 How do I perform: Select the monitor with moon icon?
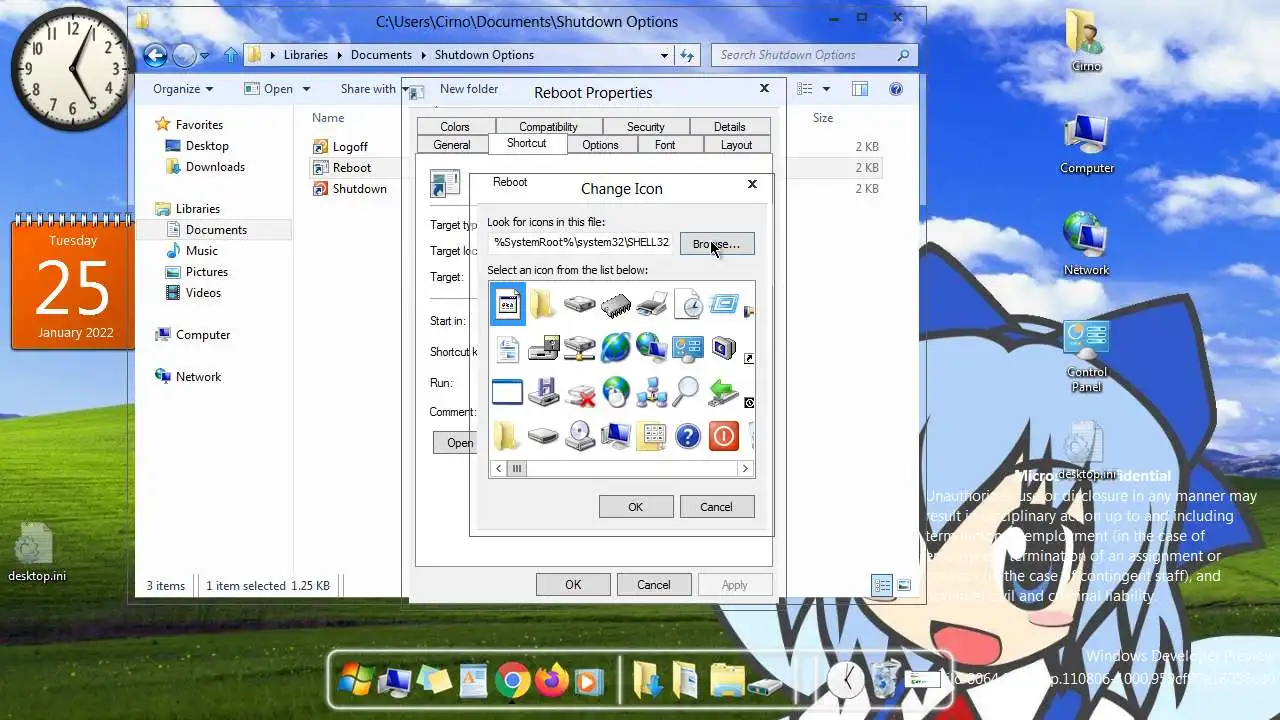point(724,348)
